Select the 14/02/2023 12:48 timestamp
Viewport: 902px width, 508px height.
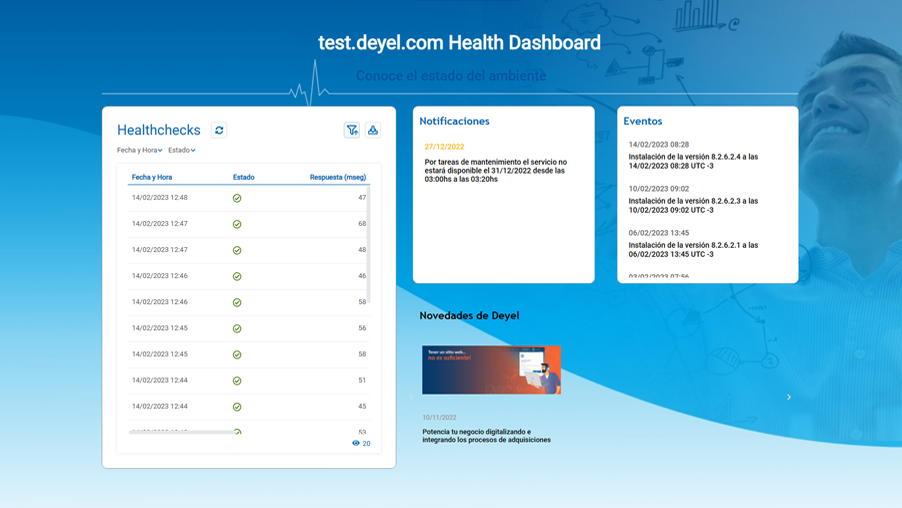160,197
